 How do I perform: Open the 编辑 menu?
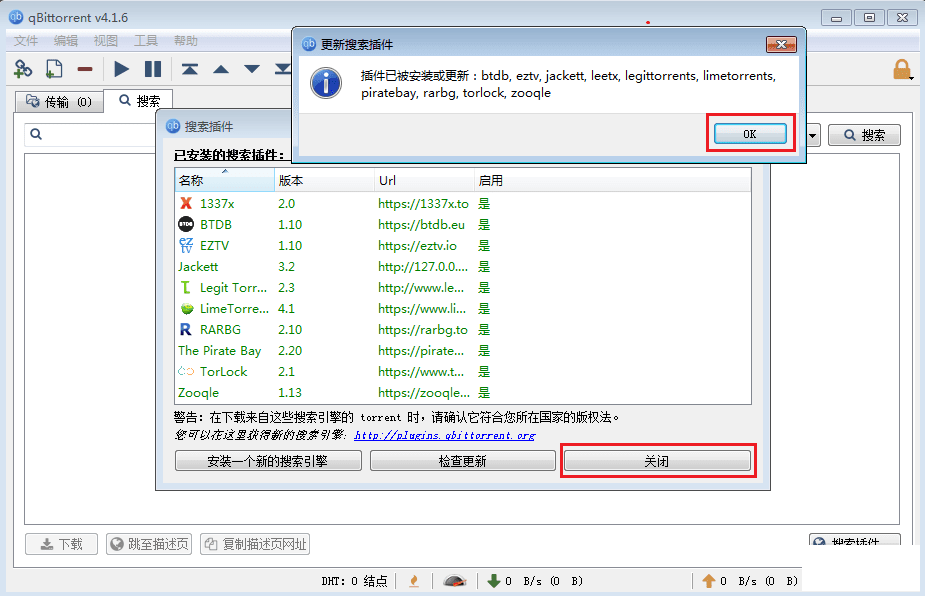(x=65, y=41)
